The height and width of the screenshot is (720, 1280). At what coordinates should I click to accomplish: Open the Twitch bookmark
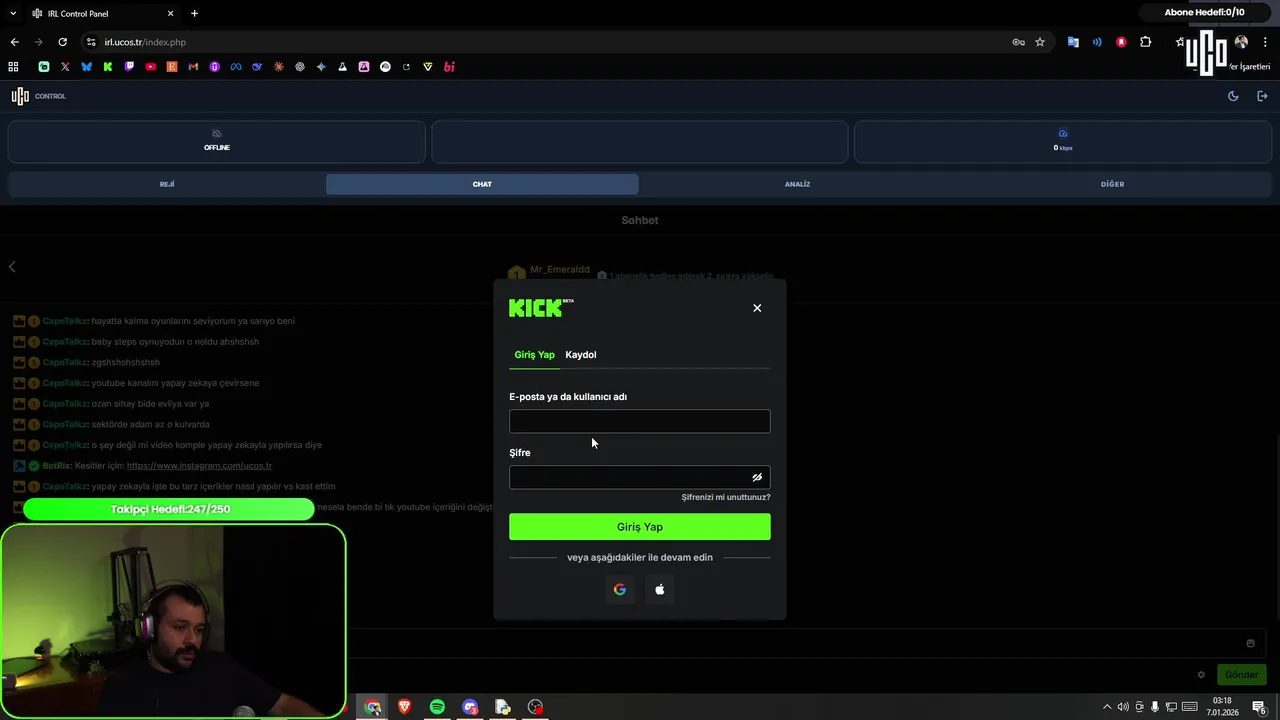(x=129, y=67)
